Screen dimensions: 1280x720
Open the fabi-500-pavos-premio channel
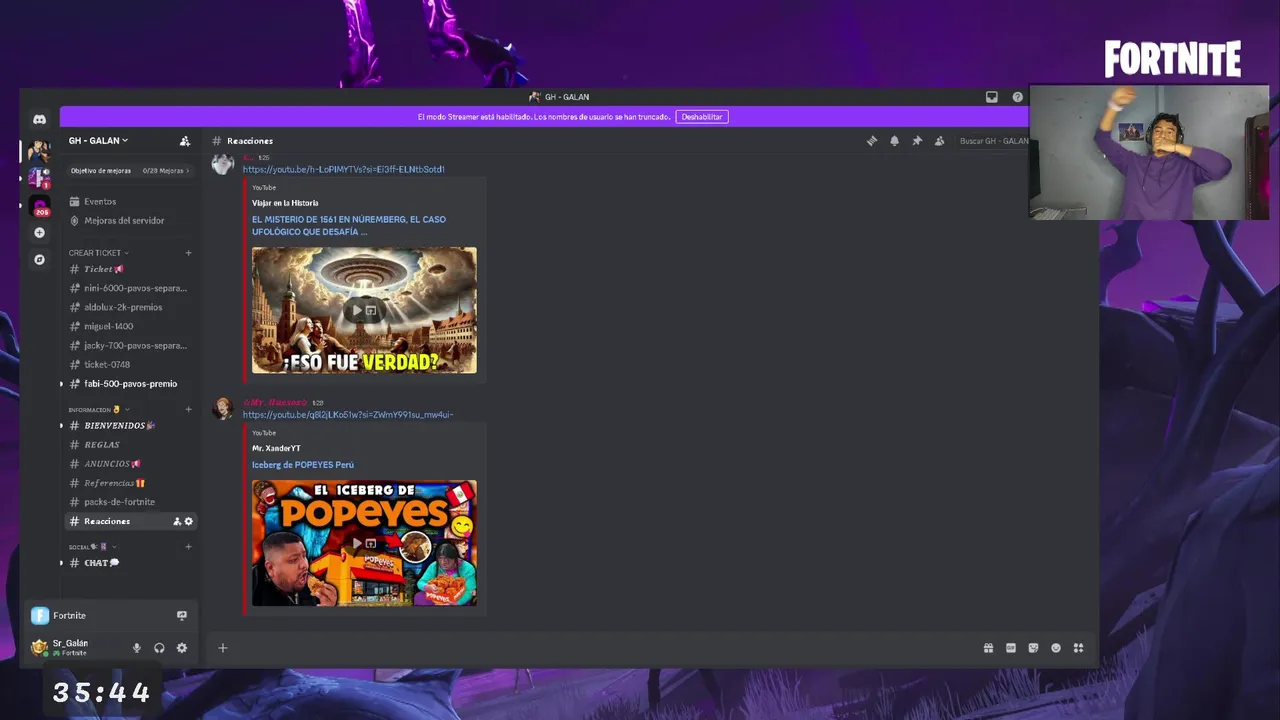(128, 383)
